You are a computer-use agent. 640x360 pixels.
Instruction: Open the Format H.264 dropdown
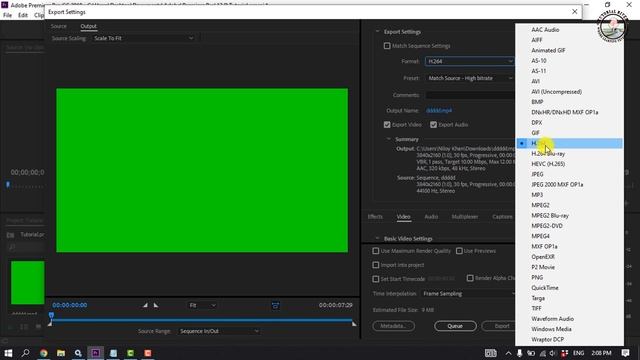point(469,61)
